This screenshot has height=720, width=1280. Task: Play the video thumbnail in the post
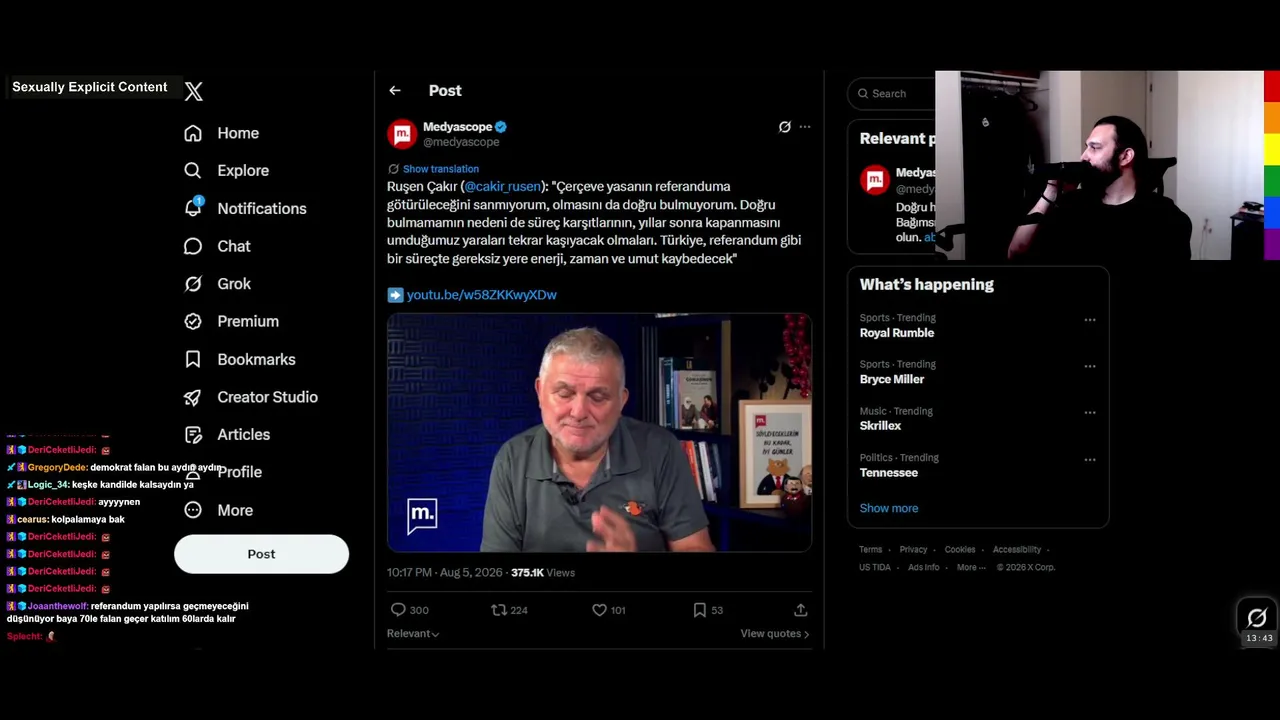point(599,432)
